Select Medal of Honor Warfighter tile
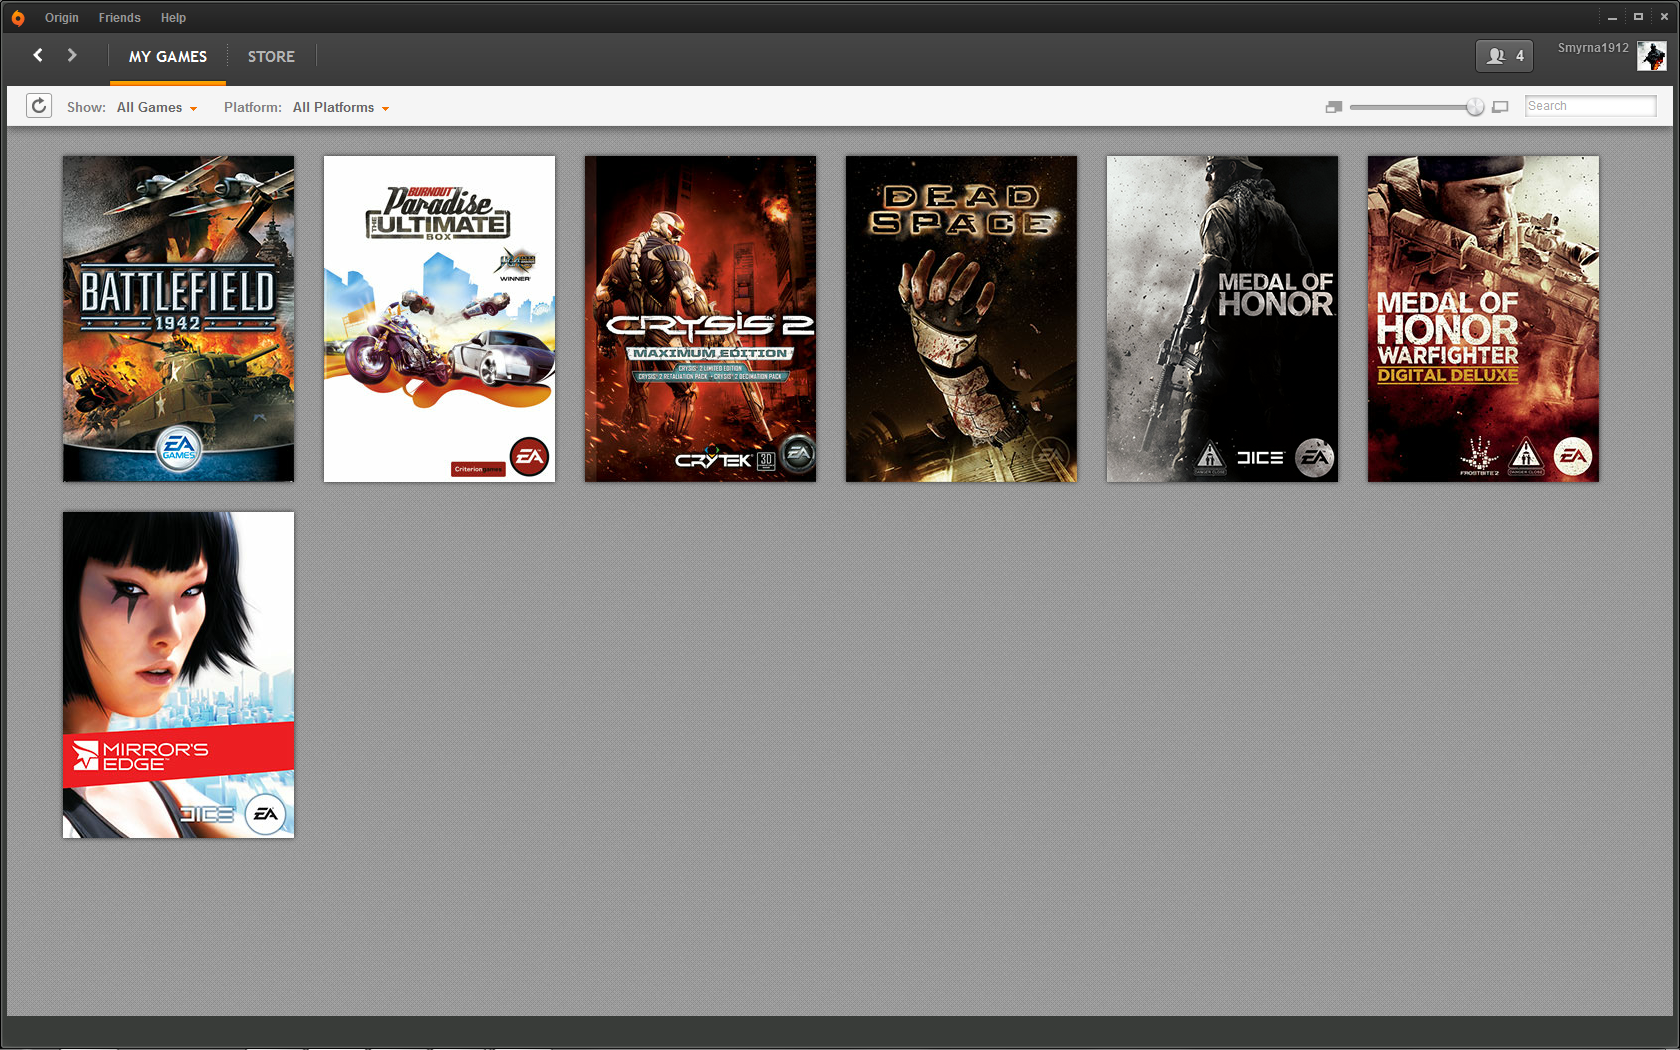Image resolution: width=1680 pixels, height=1050 pixels. point(1484,318)
